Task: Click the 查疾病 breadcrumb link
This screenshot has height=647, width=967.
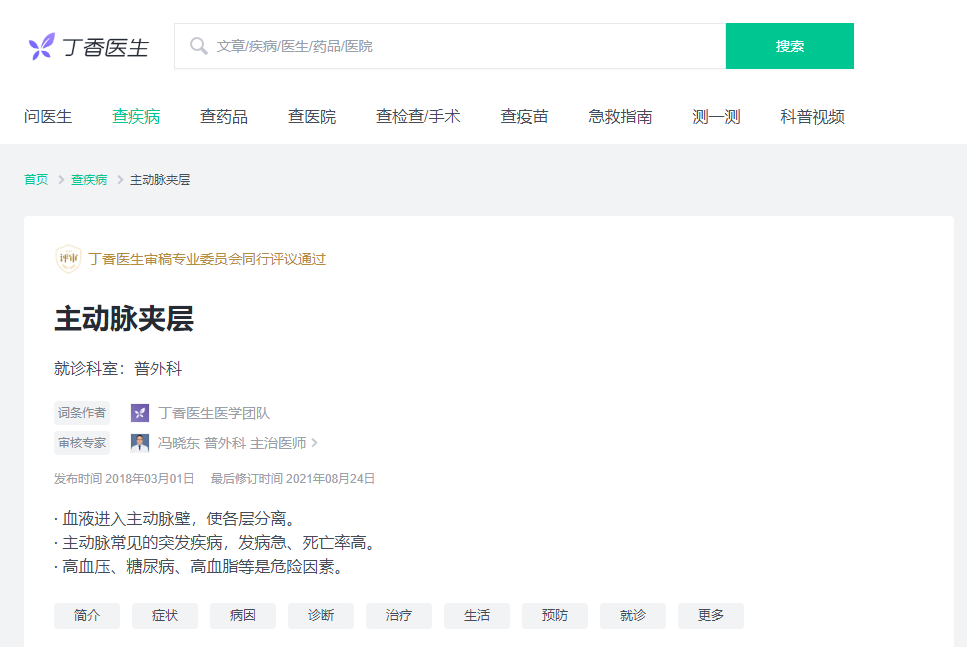Action: tap(89, 179)
